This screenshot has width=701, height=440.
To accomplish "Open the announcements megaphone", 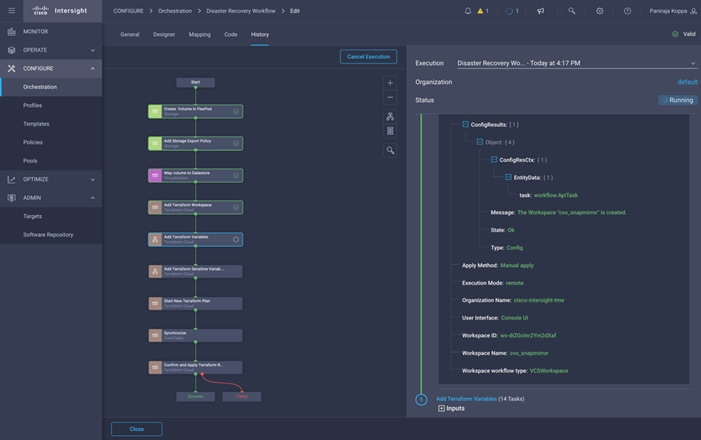I will 541,11.
